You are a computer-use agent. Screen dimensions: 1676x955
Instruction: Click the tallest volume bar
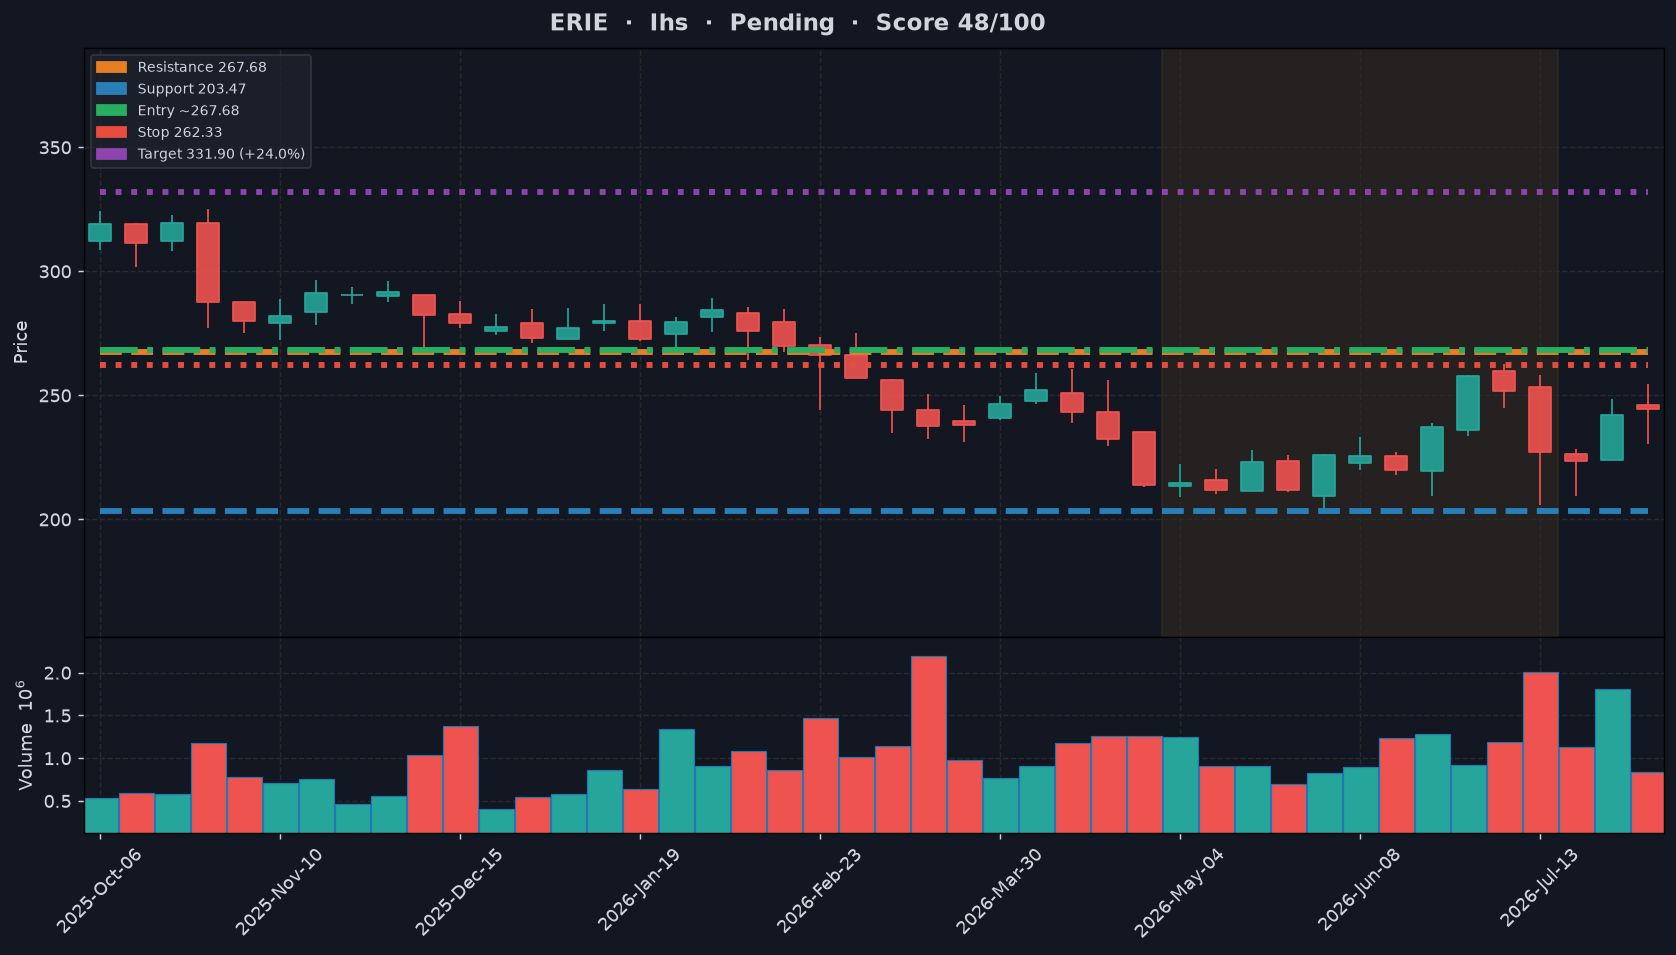[x=929, y=744]
